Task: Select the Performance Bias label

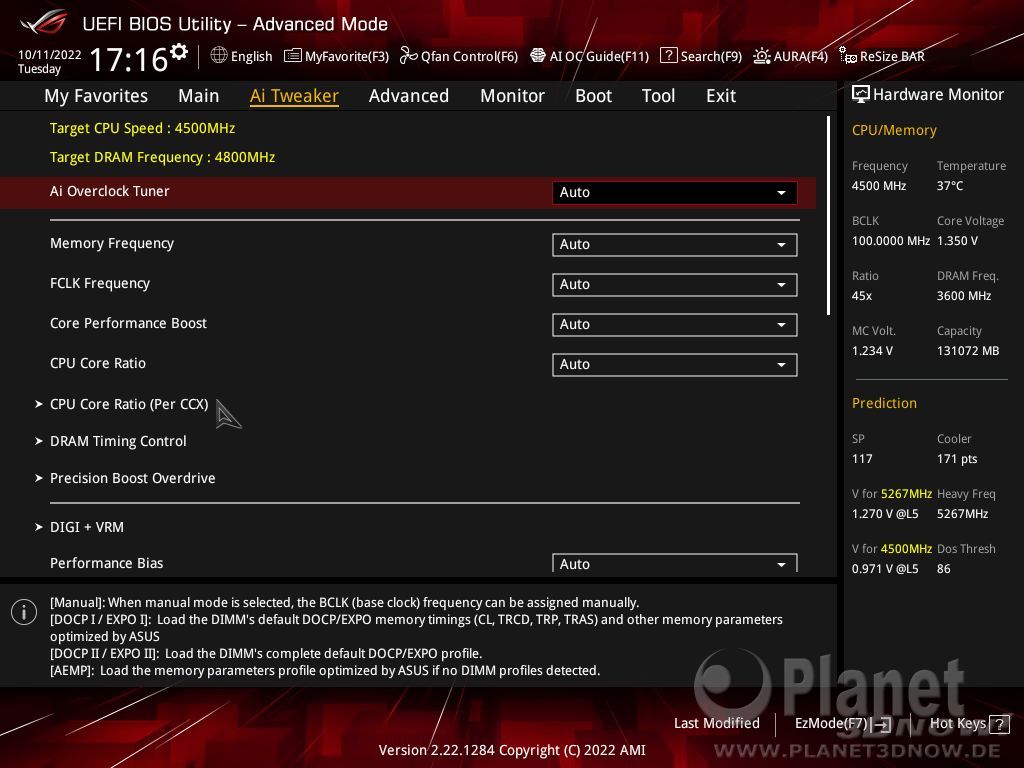Action: pyautogui.click(x=106, y=563)
